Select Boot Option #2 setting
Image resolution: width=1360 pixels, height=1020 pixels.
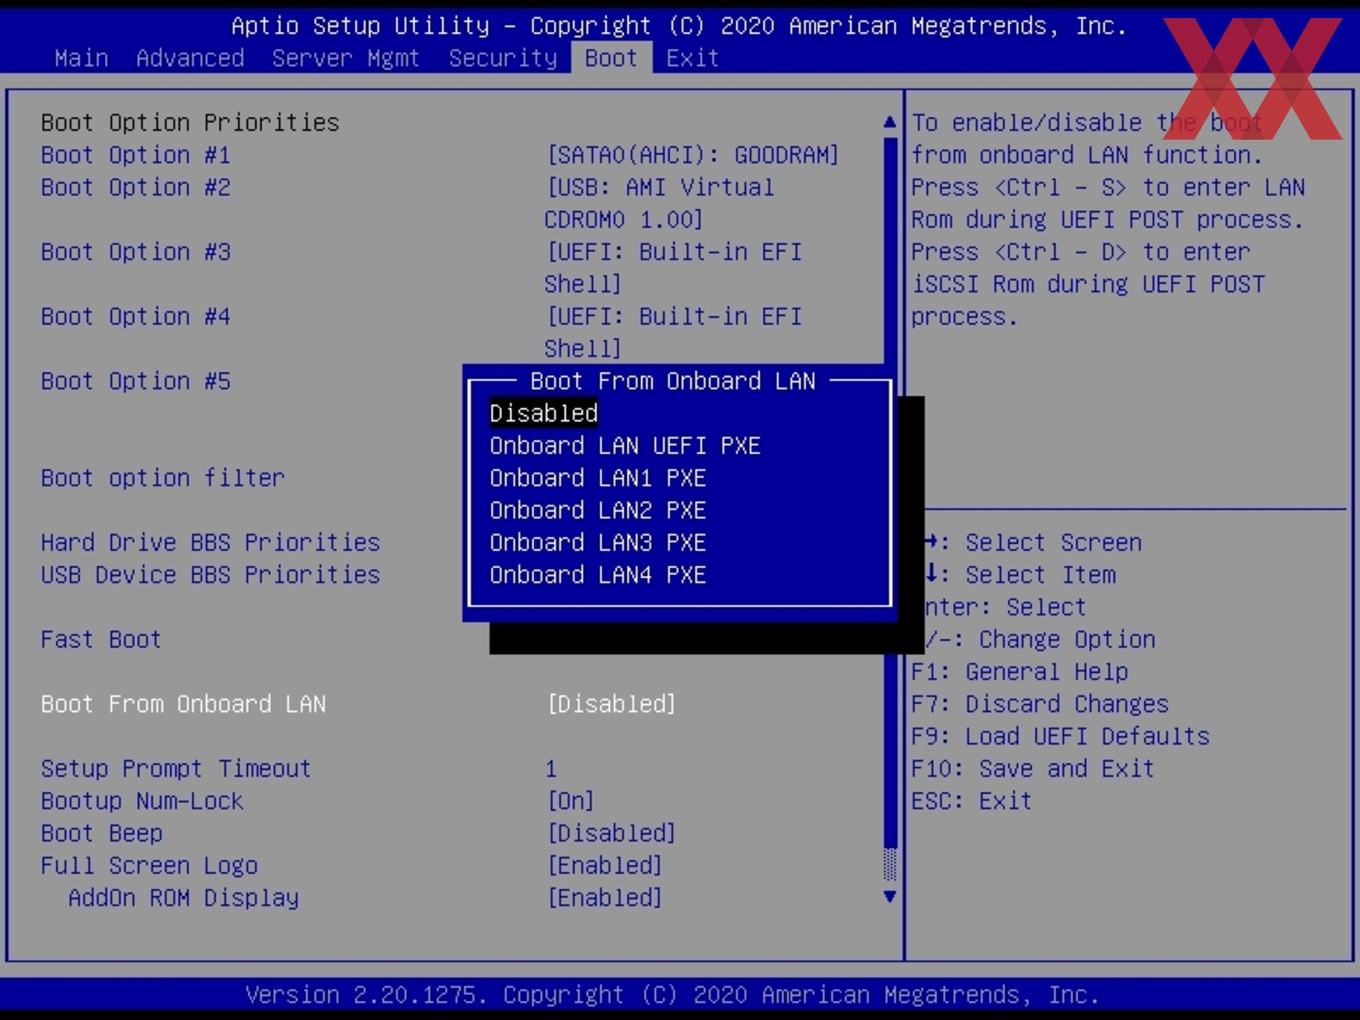[136, 187]
